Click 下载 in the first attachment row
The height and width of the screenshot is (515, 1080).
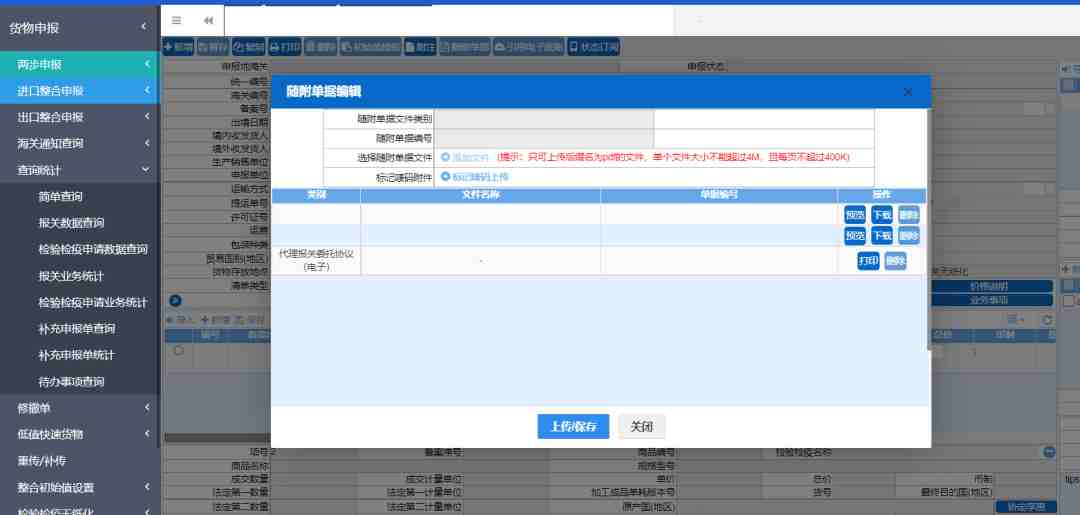pyautogui.click(x=882, y=214)
